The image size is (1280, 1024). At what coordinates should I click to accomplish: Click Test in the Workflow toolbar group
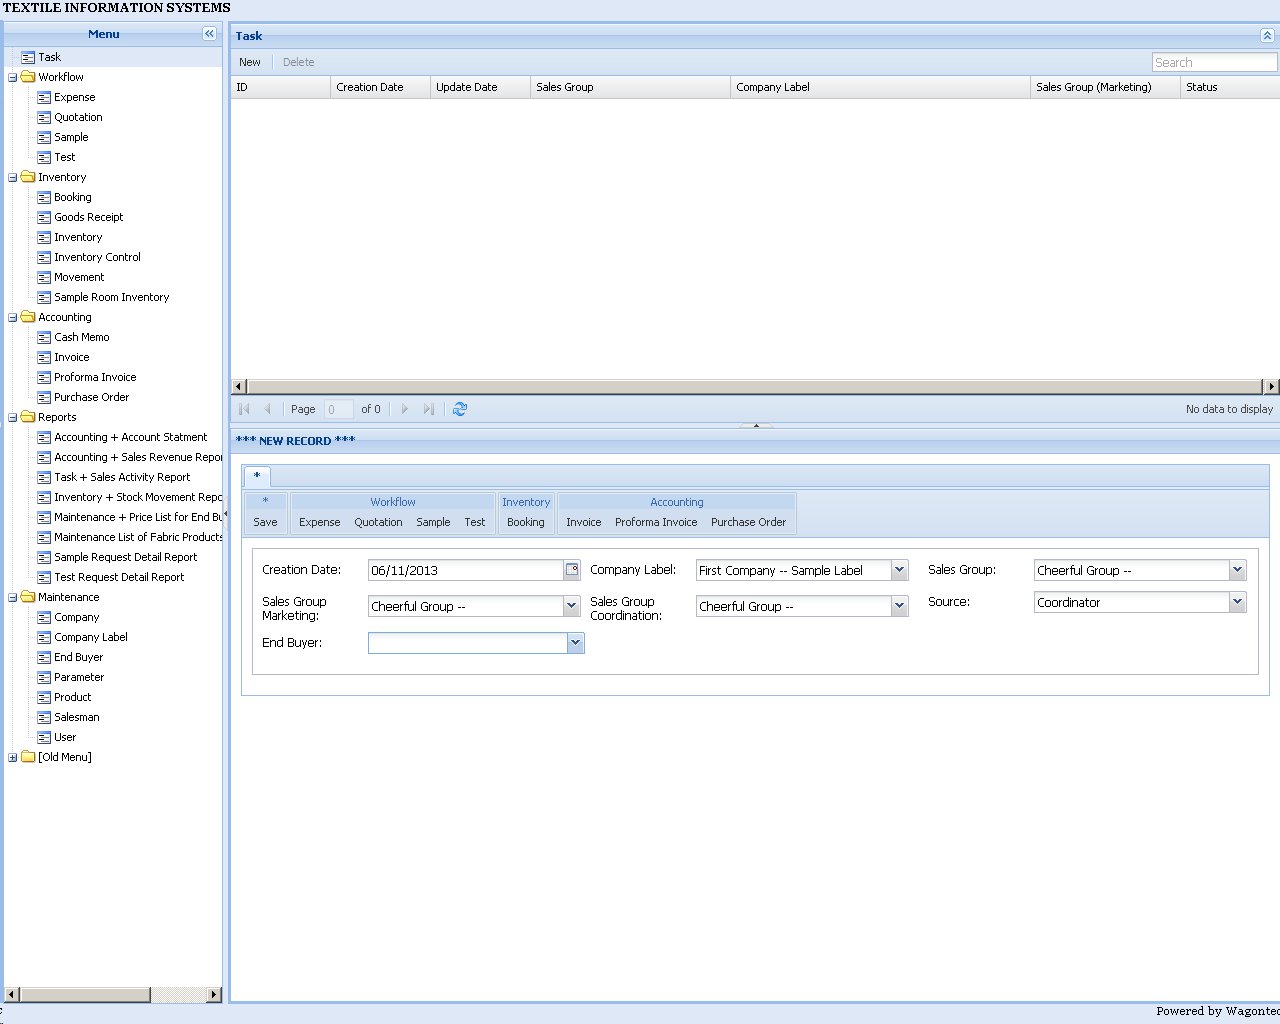(x=475, y=522)
